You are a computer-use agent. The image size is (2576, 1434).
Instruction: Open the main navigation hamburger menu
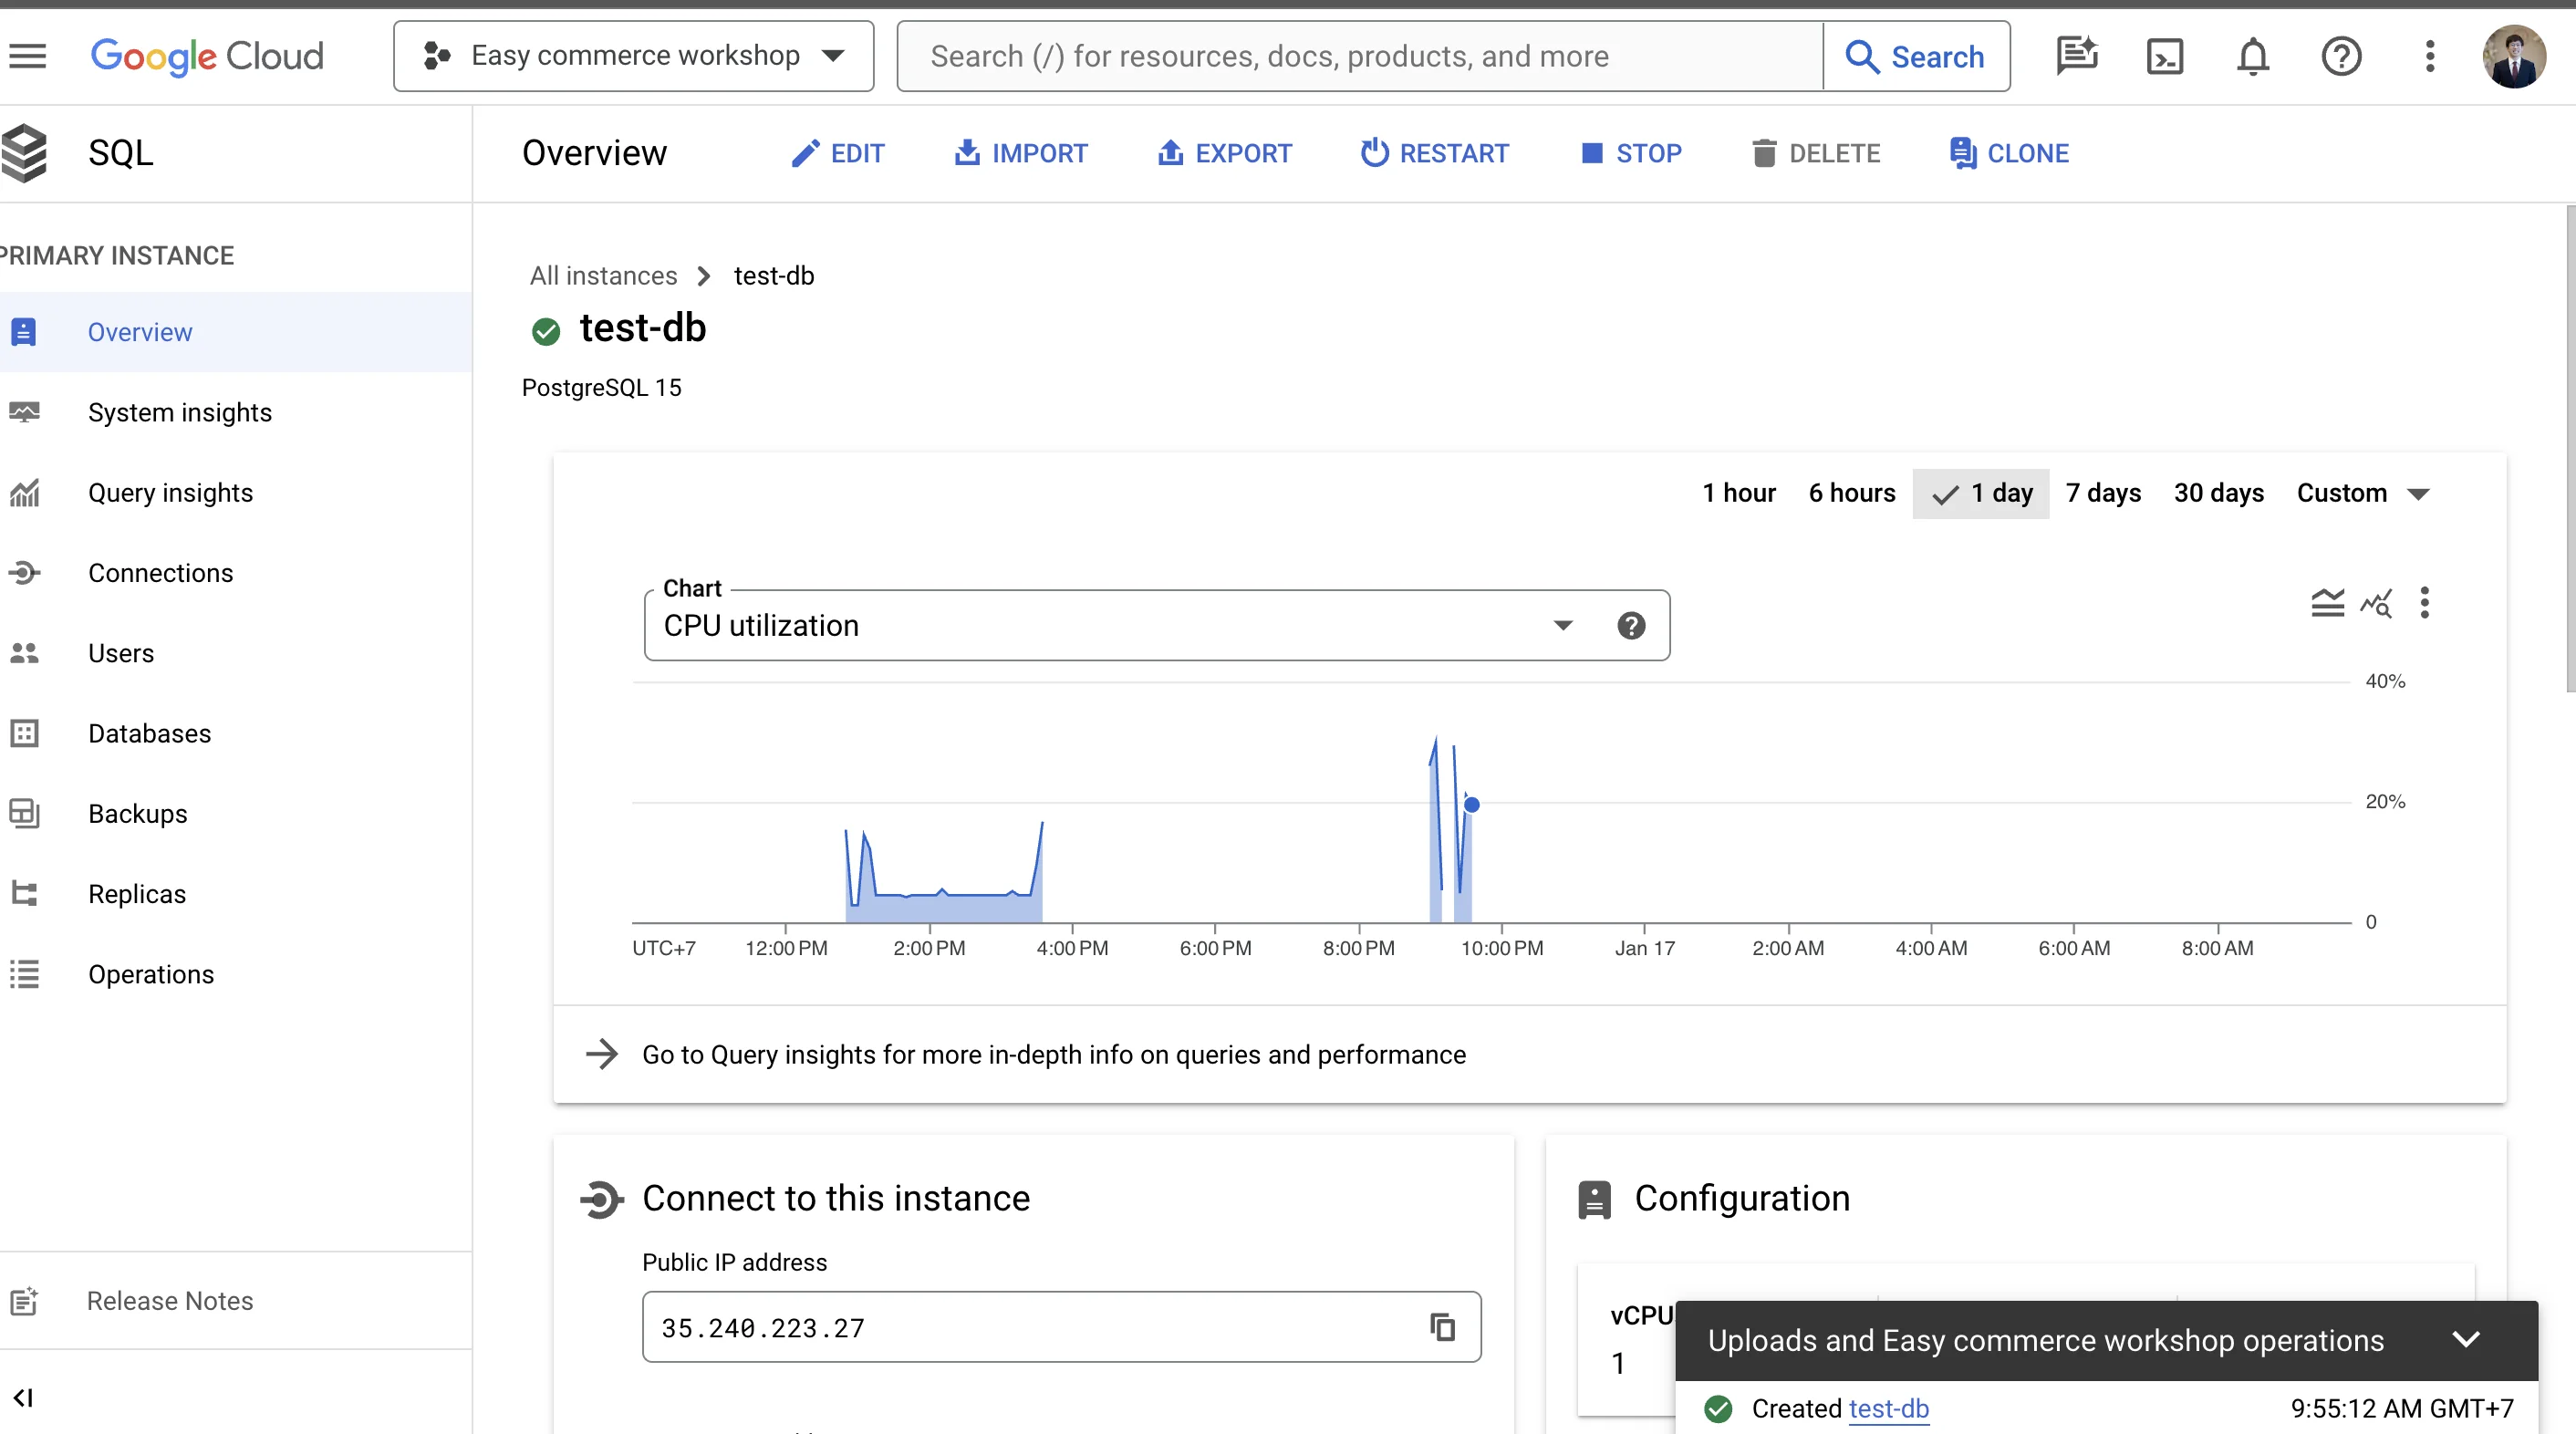(27, 56)
